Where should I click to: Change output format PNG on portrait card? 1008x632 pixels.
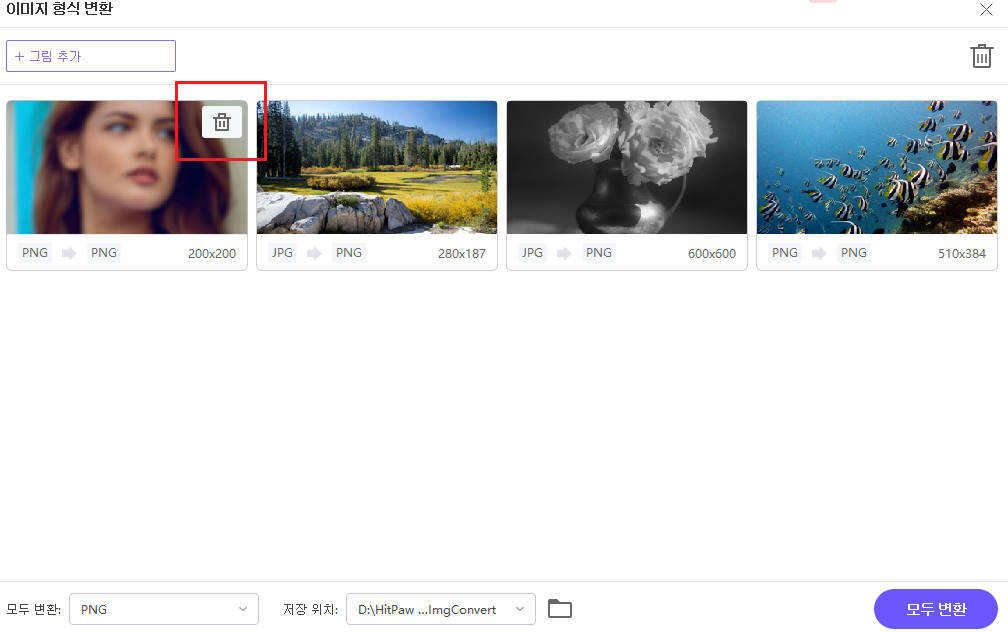(104, 253)
